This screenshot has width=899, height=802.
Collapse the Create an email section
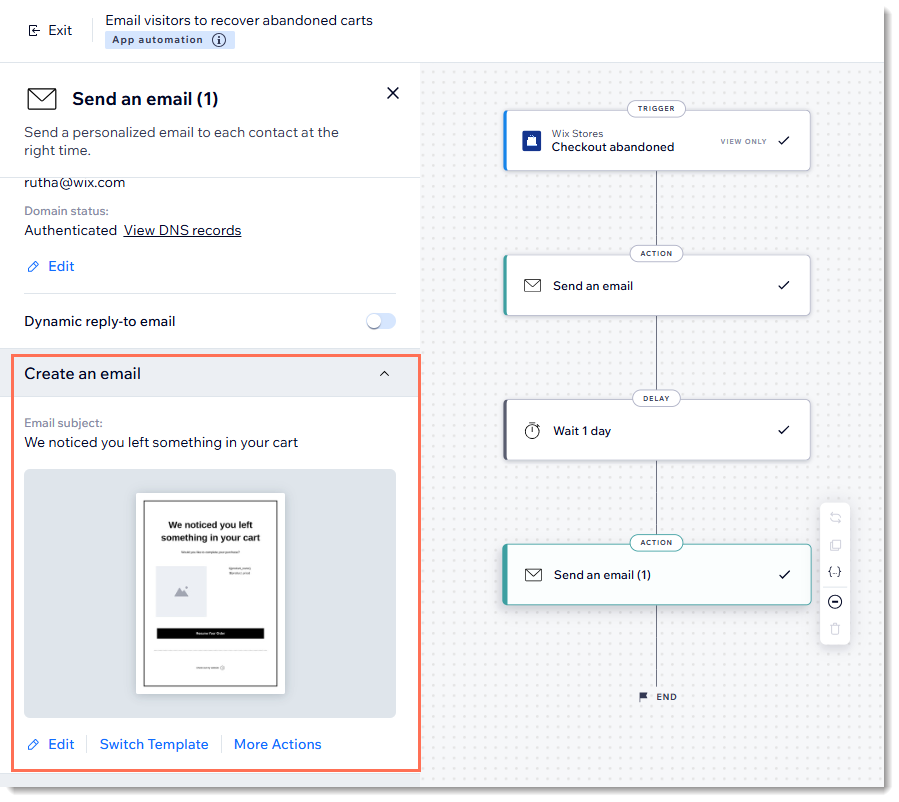[384, 374]
